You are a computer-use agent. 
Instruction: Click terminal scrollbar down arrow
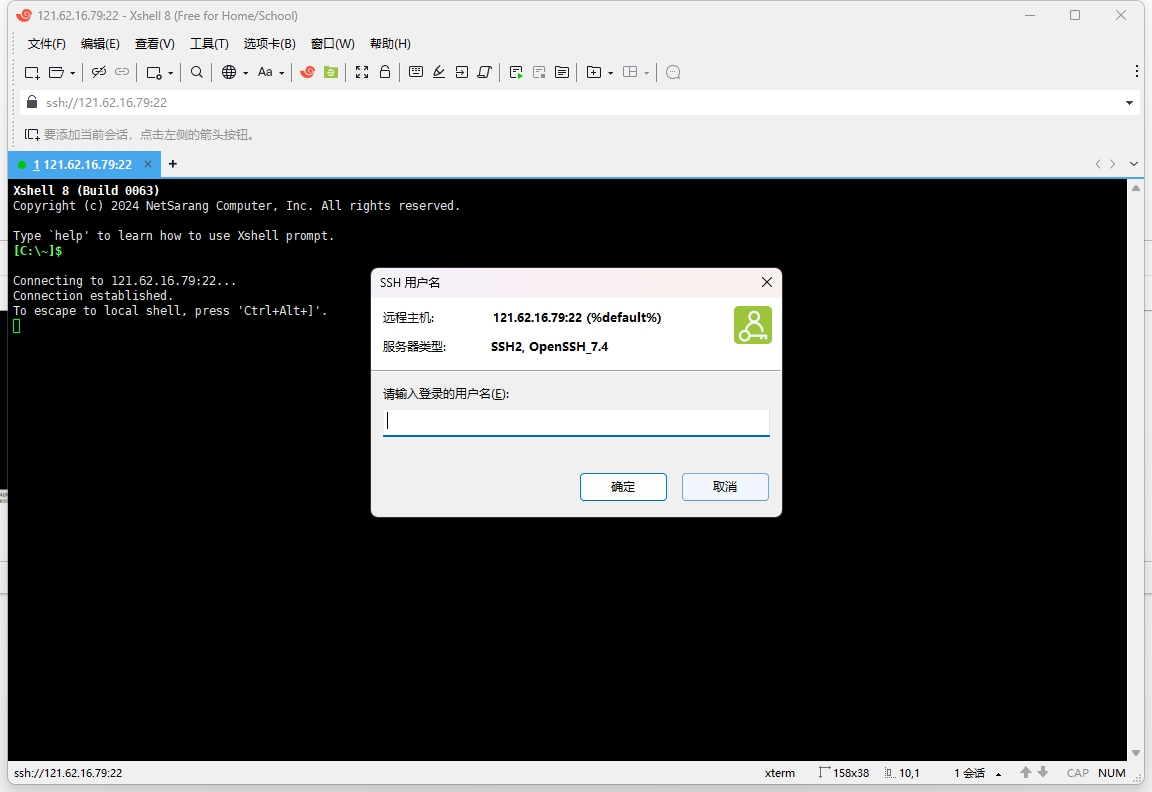(x=1136, y=753)
